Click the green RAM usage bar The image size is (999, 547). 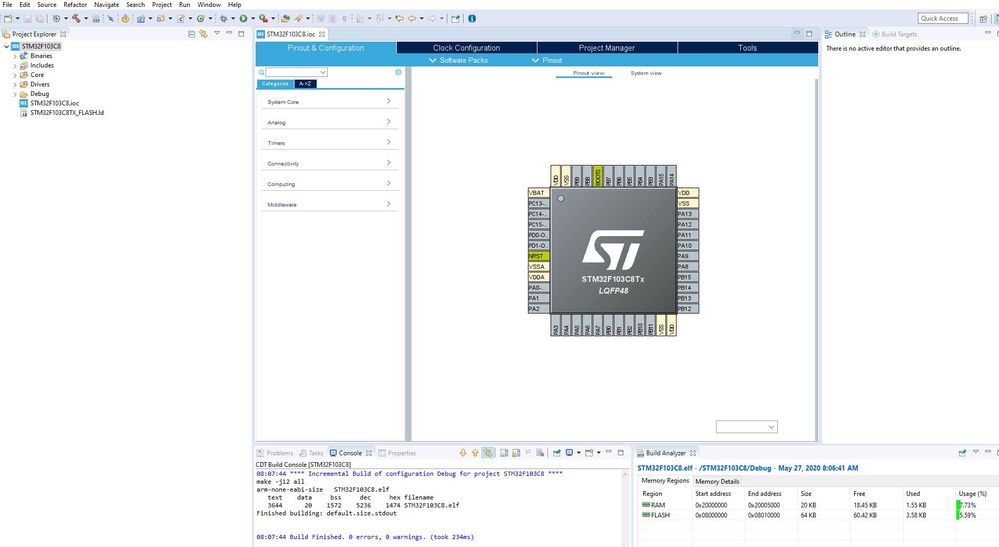(x=960, y=505)
